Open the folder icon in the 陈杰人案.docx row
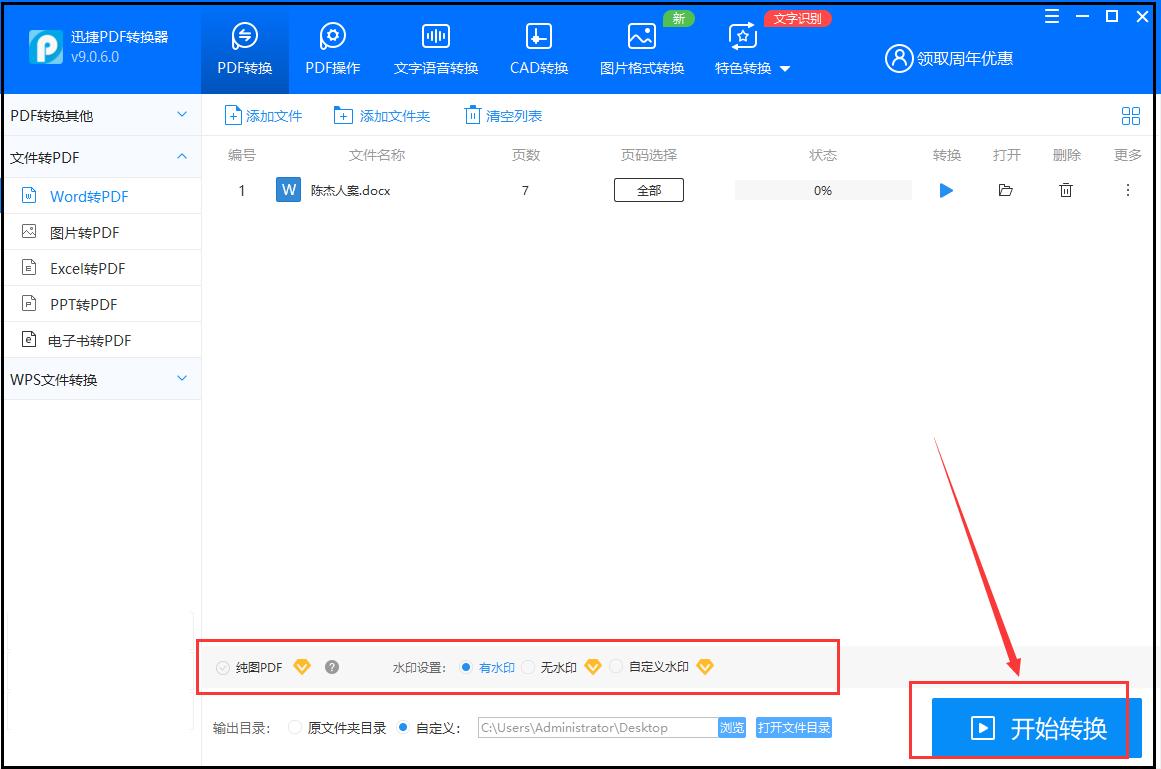This screenshot has height=769, width=1161. tap(1006, 190)
